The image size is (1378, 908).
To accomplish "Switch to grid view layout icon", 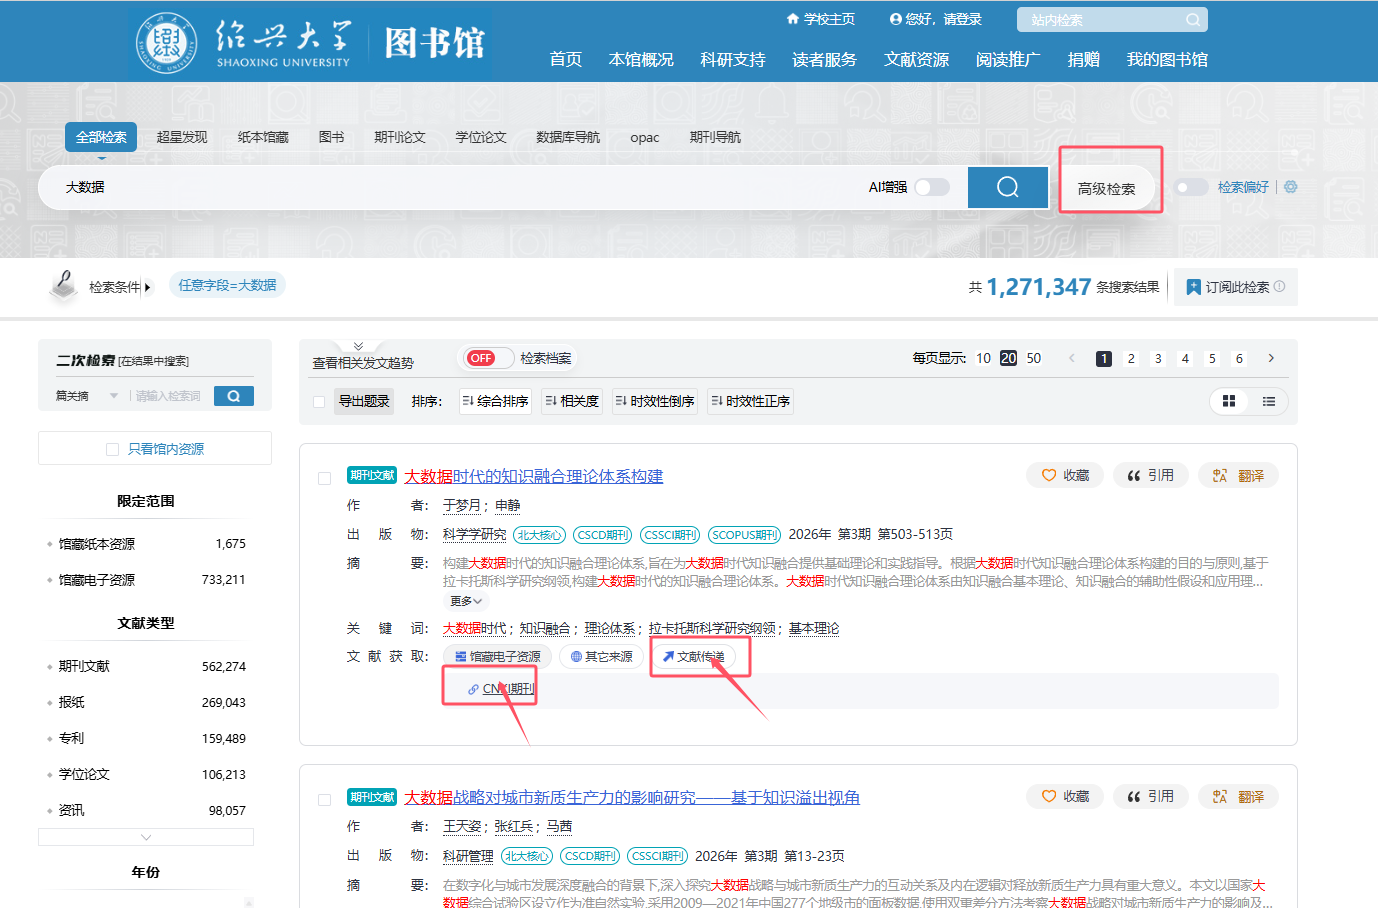I will click(x=1229, y=401).
